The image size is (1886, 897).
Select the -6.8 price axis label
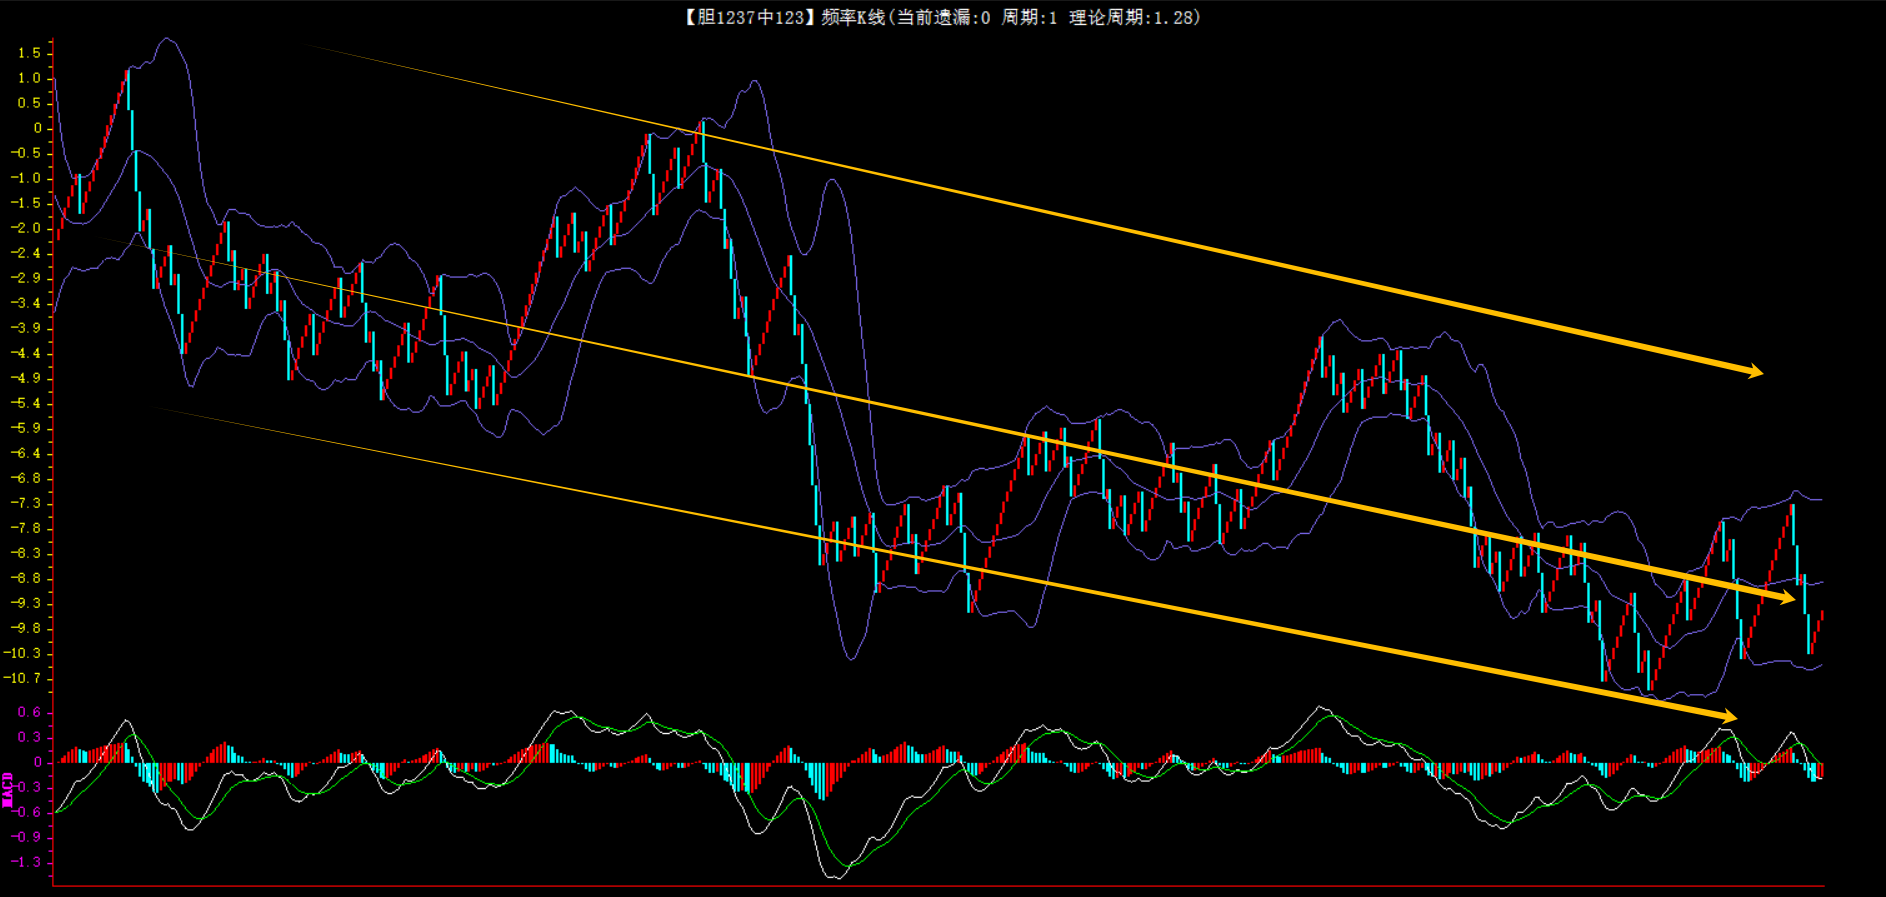tap(26, 478)
